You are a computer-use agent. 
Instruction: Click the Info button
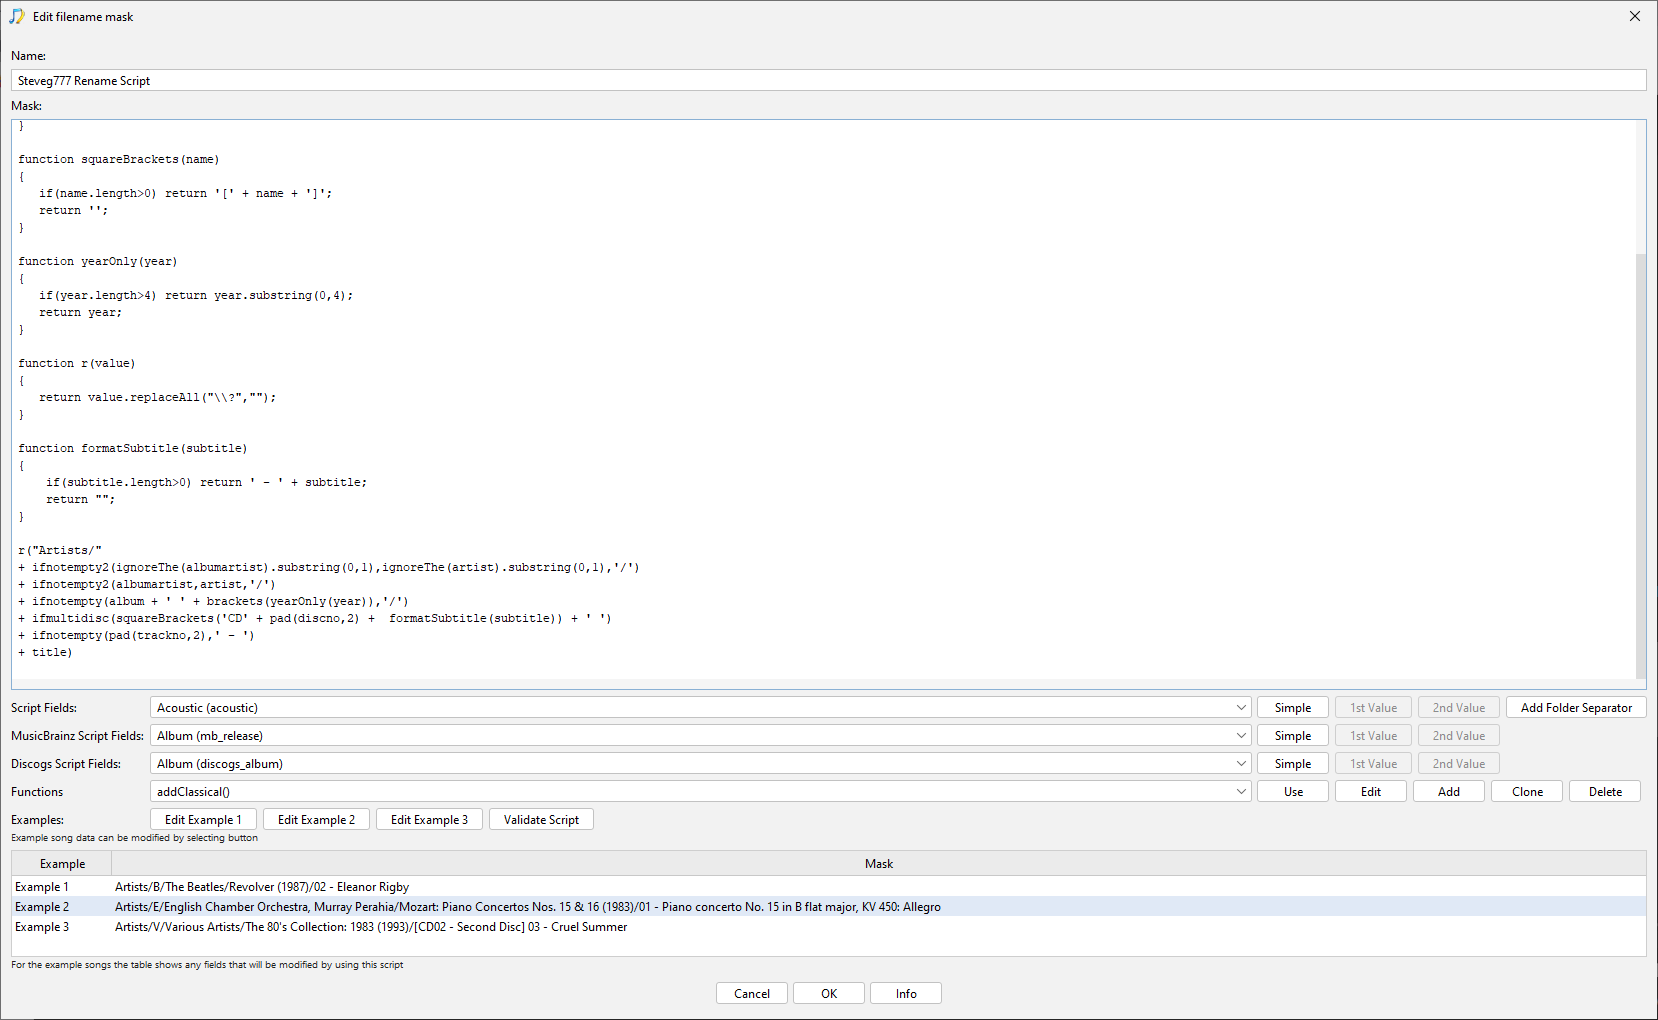pos(906,994)
